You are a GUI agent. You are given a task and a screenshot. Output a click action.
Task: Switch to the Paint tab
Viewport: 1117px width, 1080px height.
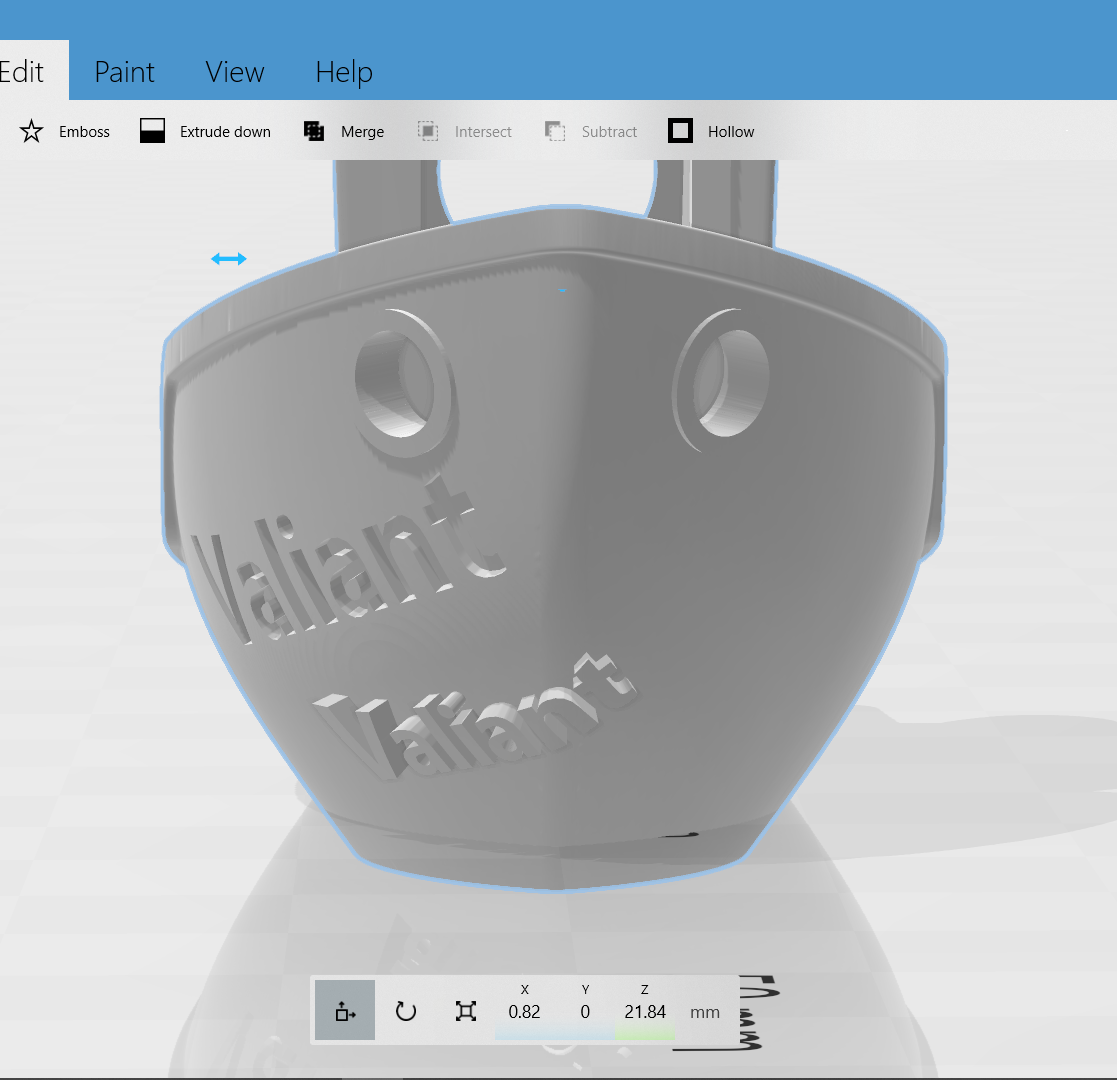[x=124, y=71]
